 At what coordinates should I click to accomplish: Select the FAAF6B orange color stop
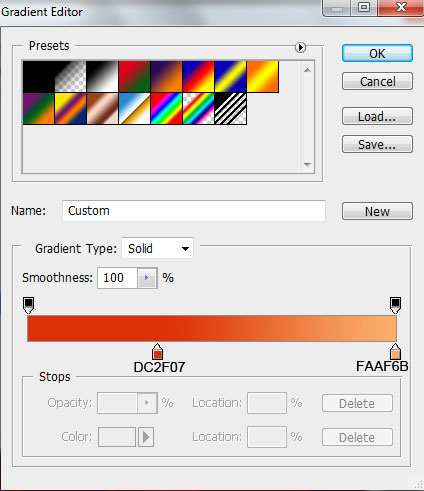[395, 351]
